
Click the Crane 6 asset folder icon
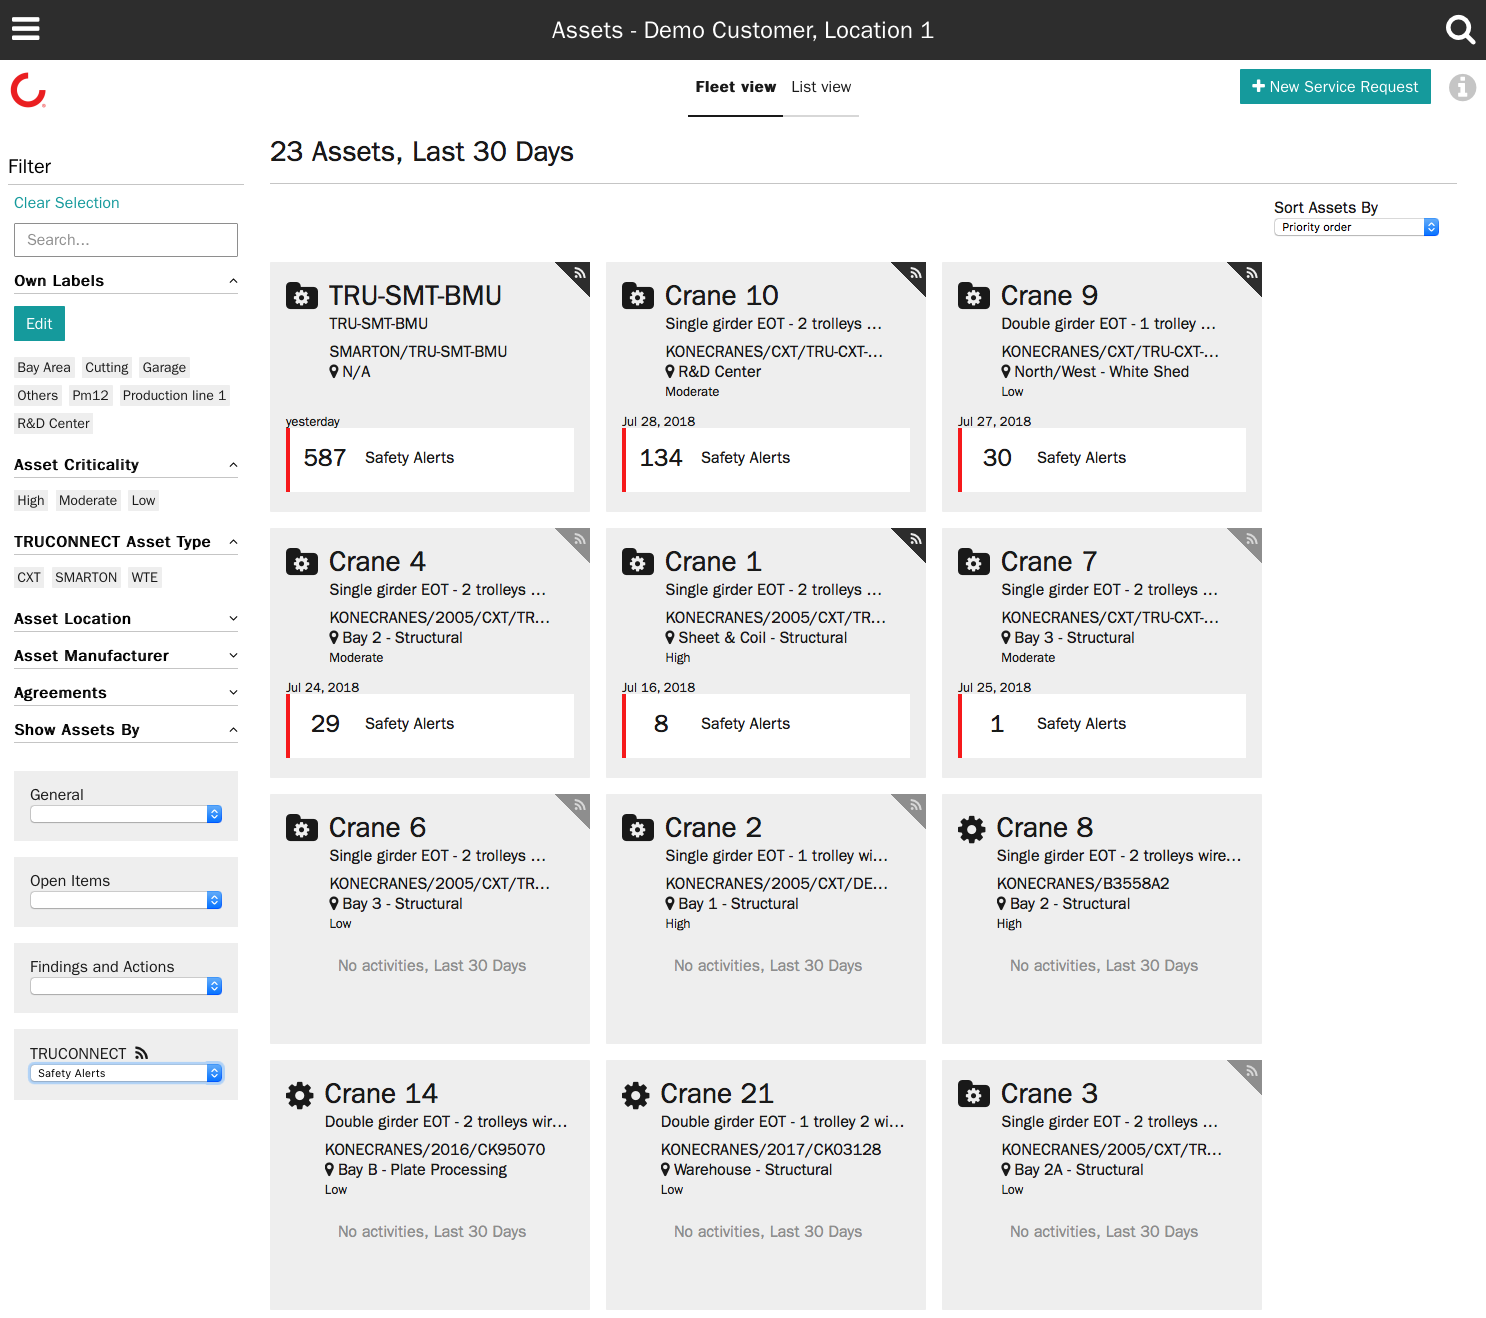302,828
